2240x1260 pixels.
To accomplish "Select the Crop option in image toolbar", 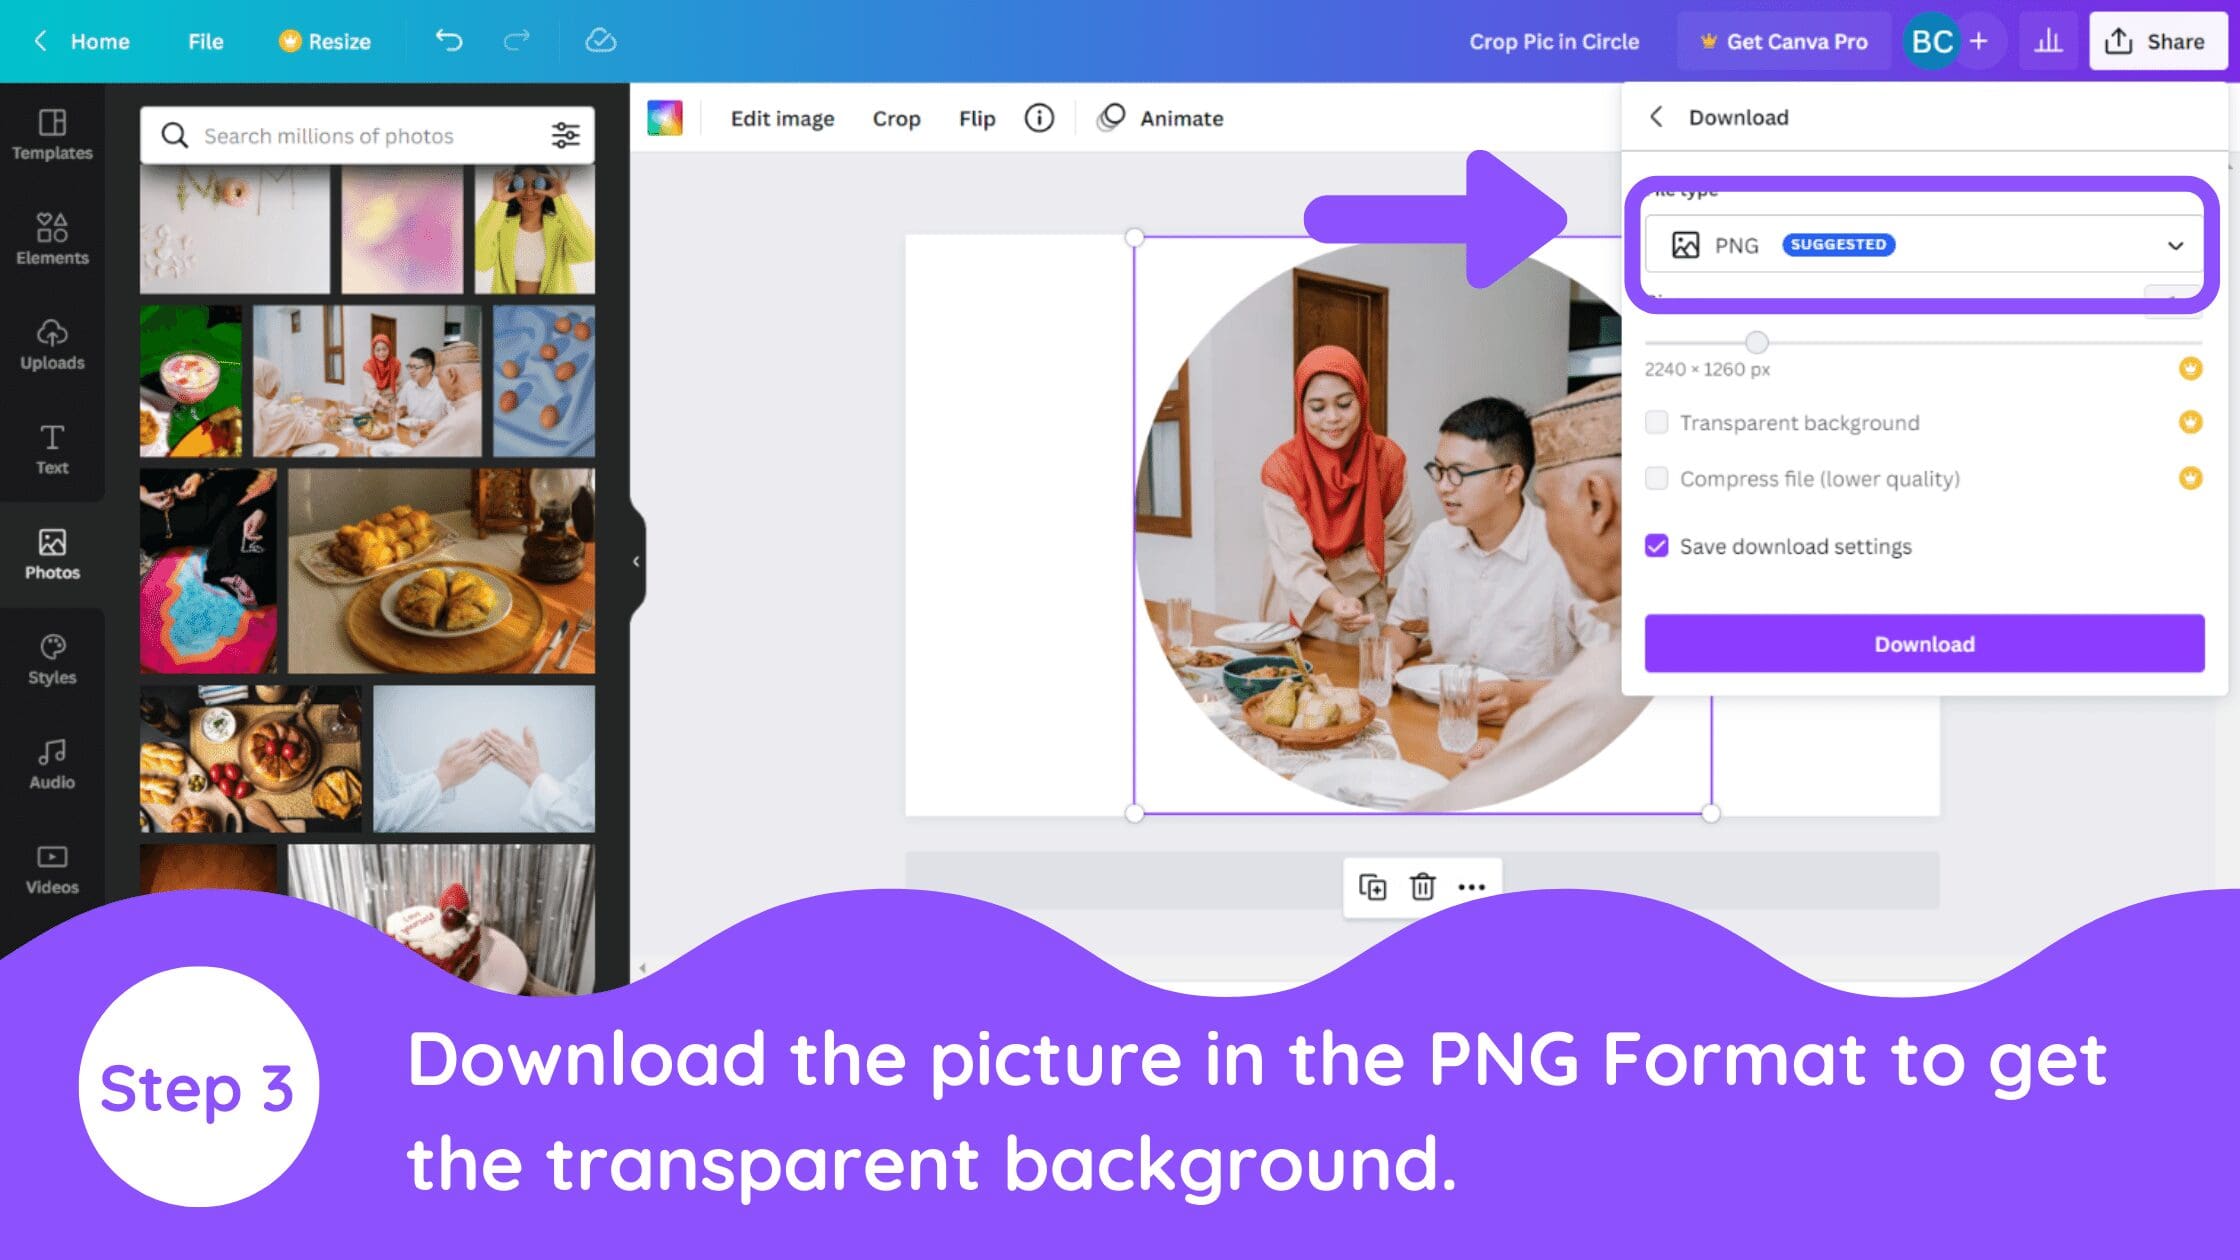I will pos(895,117).
